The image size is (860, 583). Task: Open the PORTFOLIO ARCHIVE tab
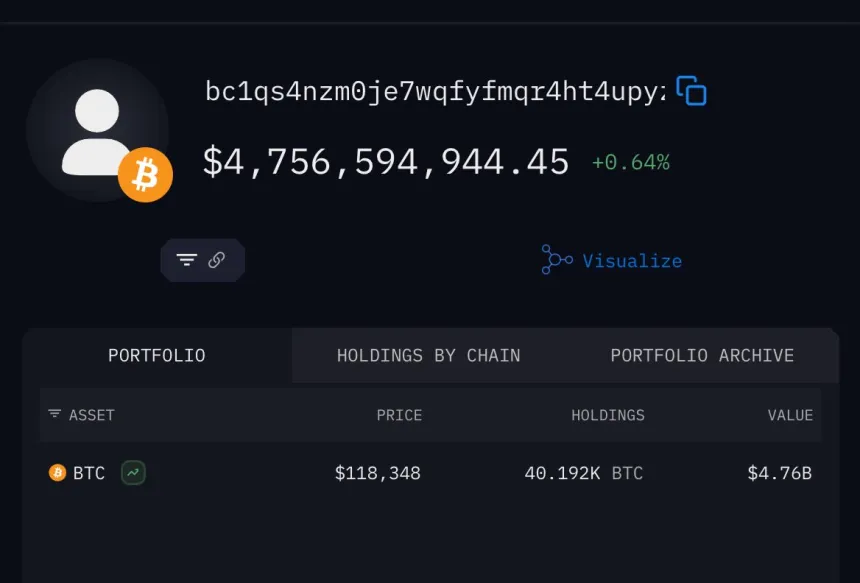point(702,355)
